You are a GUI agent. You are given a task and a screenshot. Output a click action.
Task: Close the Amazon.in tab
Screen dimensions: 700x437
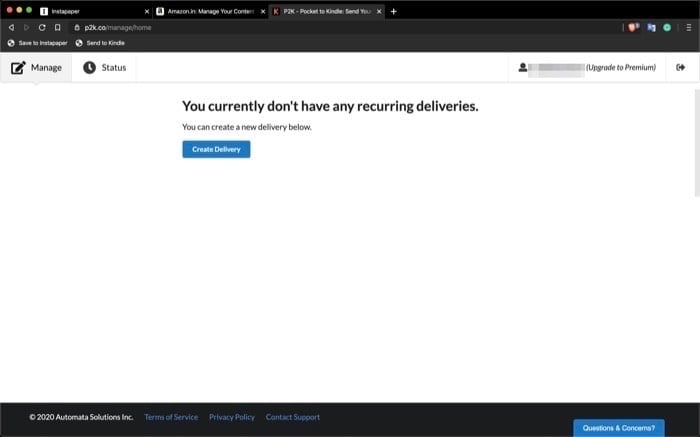(x=263, y=12)
